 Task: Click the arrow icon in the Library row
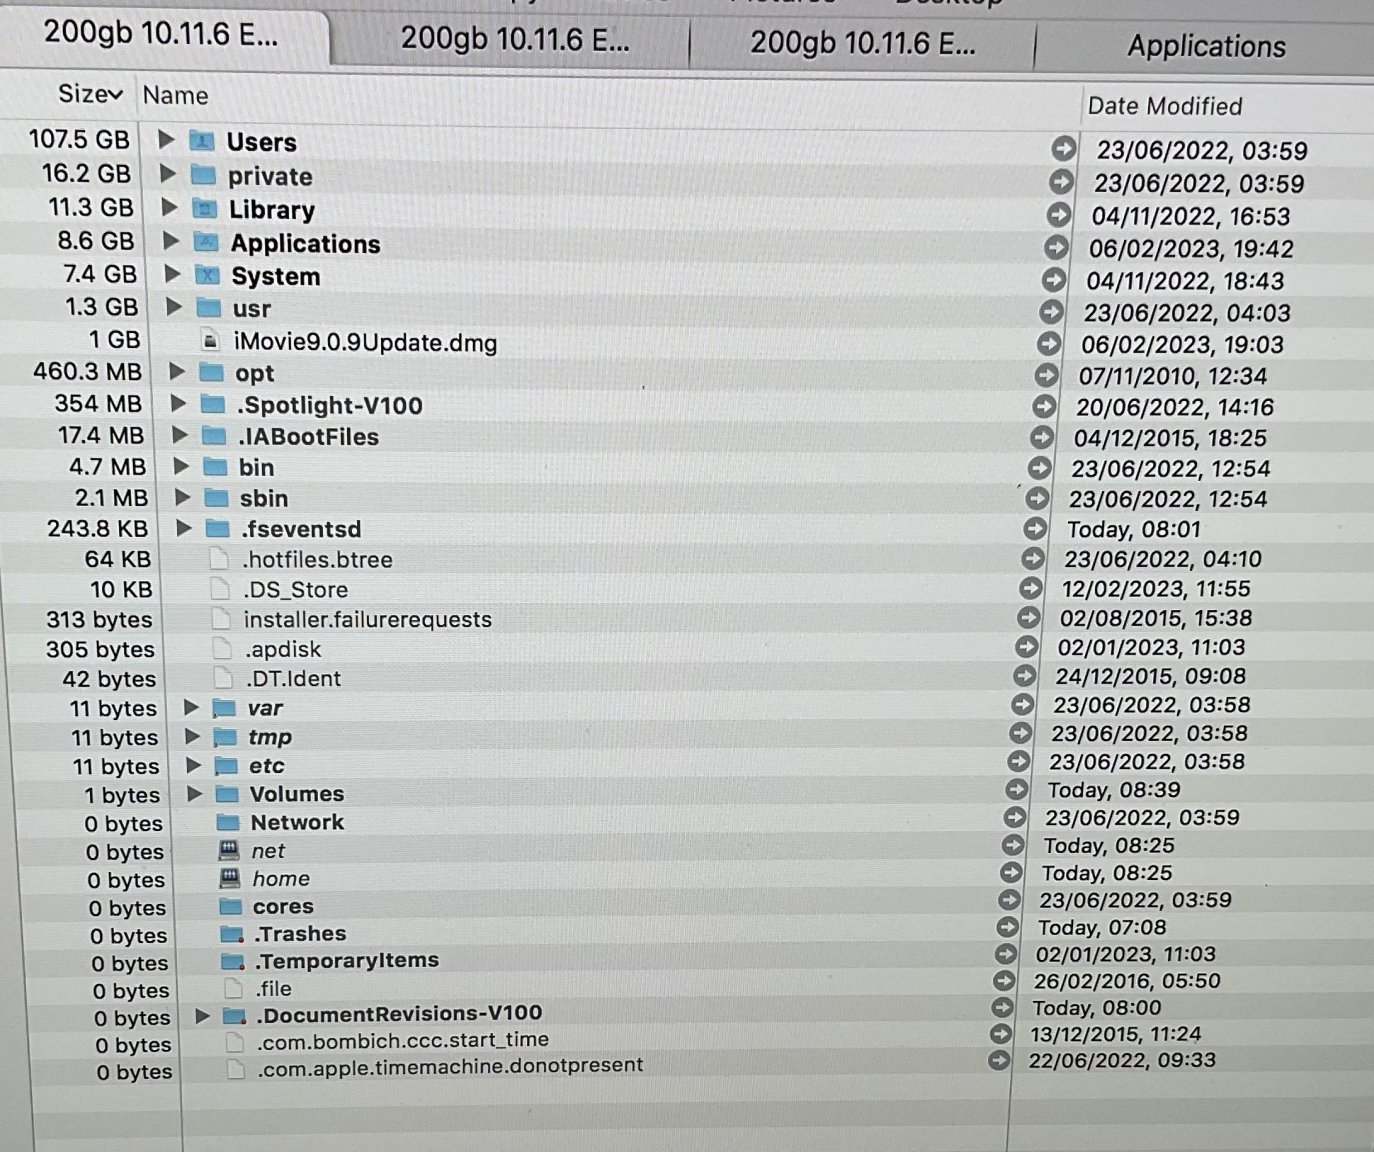[x=1059, y=215]
